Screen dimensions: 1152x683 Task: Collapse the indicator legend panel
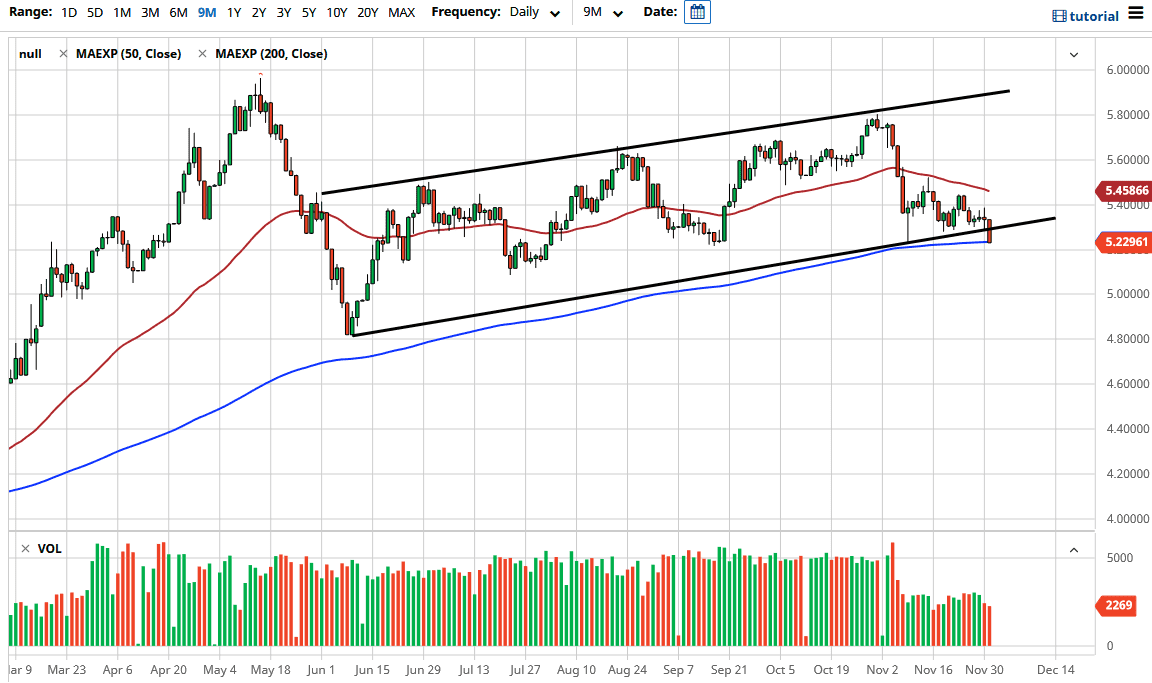[1072, 52]
